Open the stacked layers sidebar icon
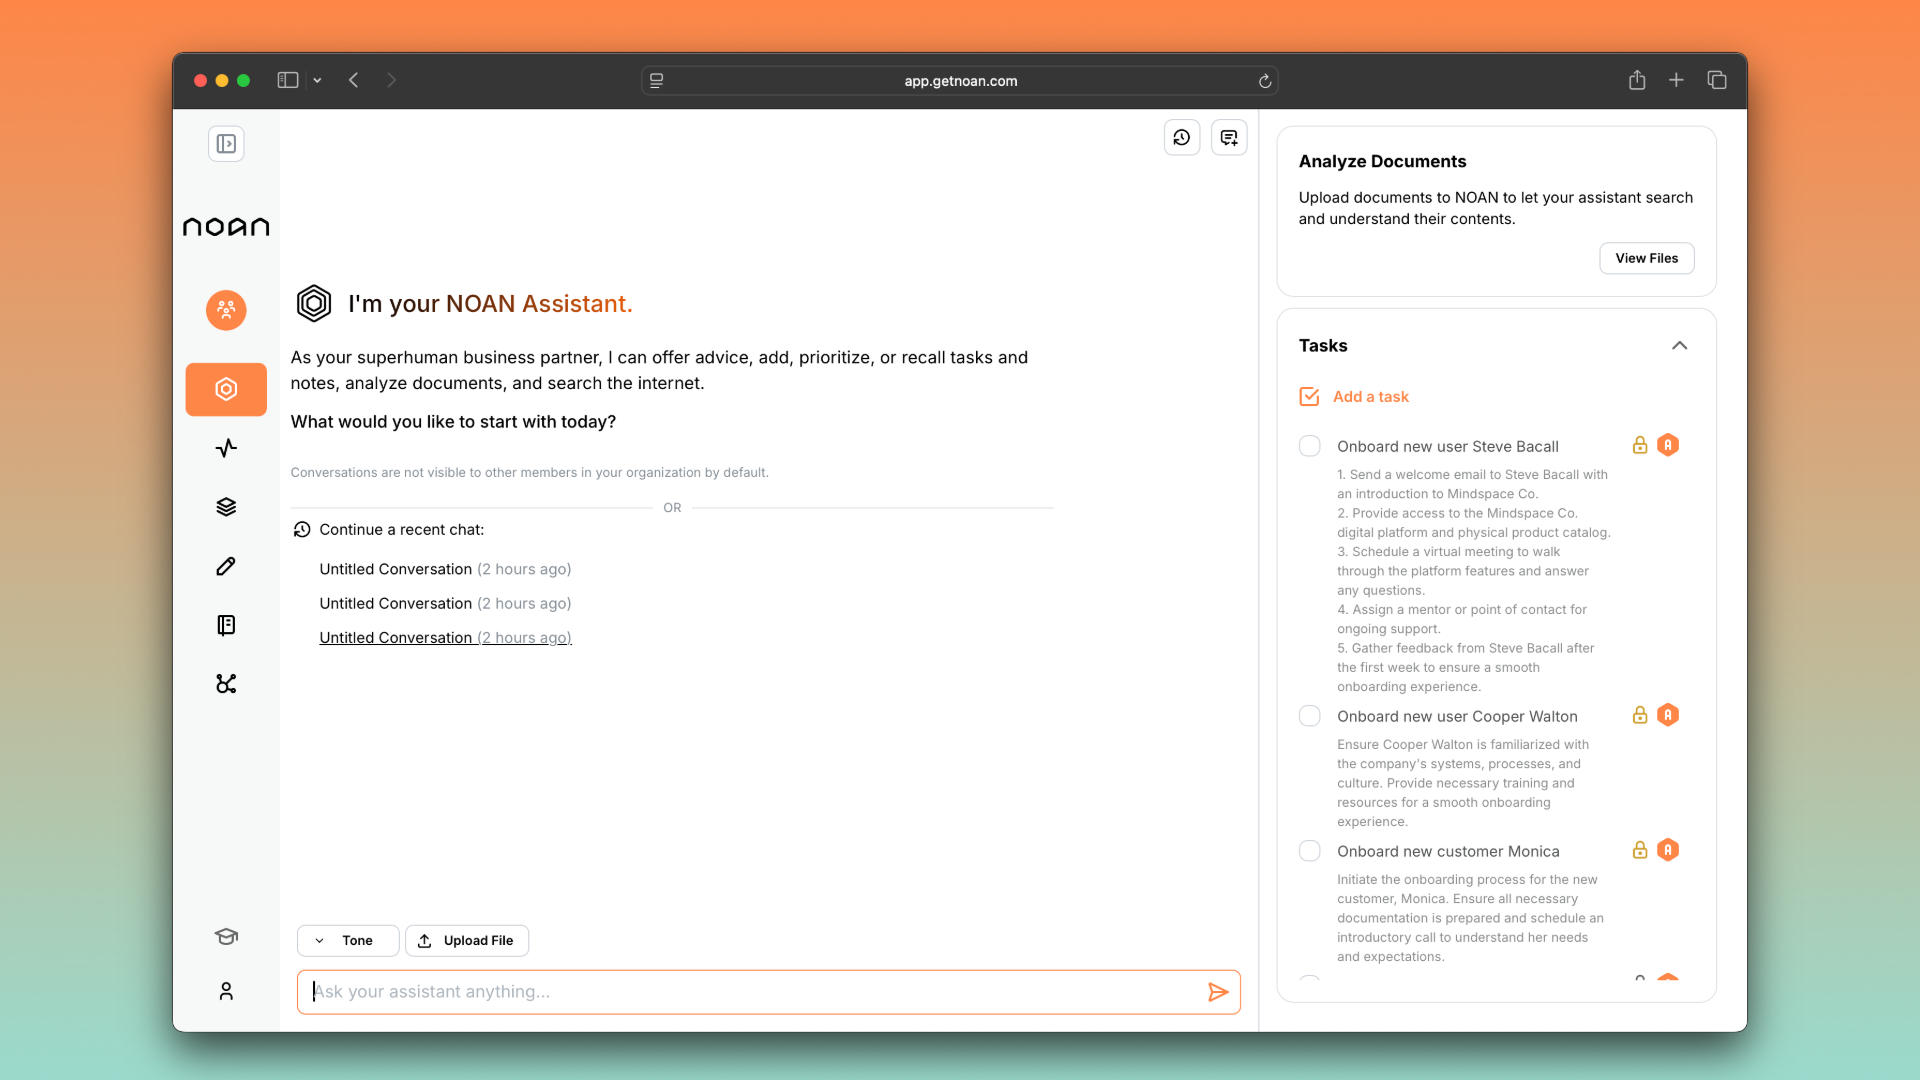1920x1080 pixels. [226, 507]
